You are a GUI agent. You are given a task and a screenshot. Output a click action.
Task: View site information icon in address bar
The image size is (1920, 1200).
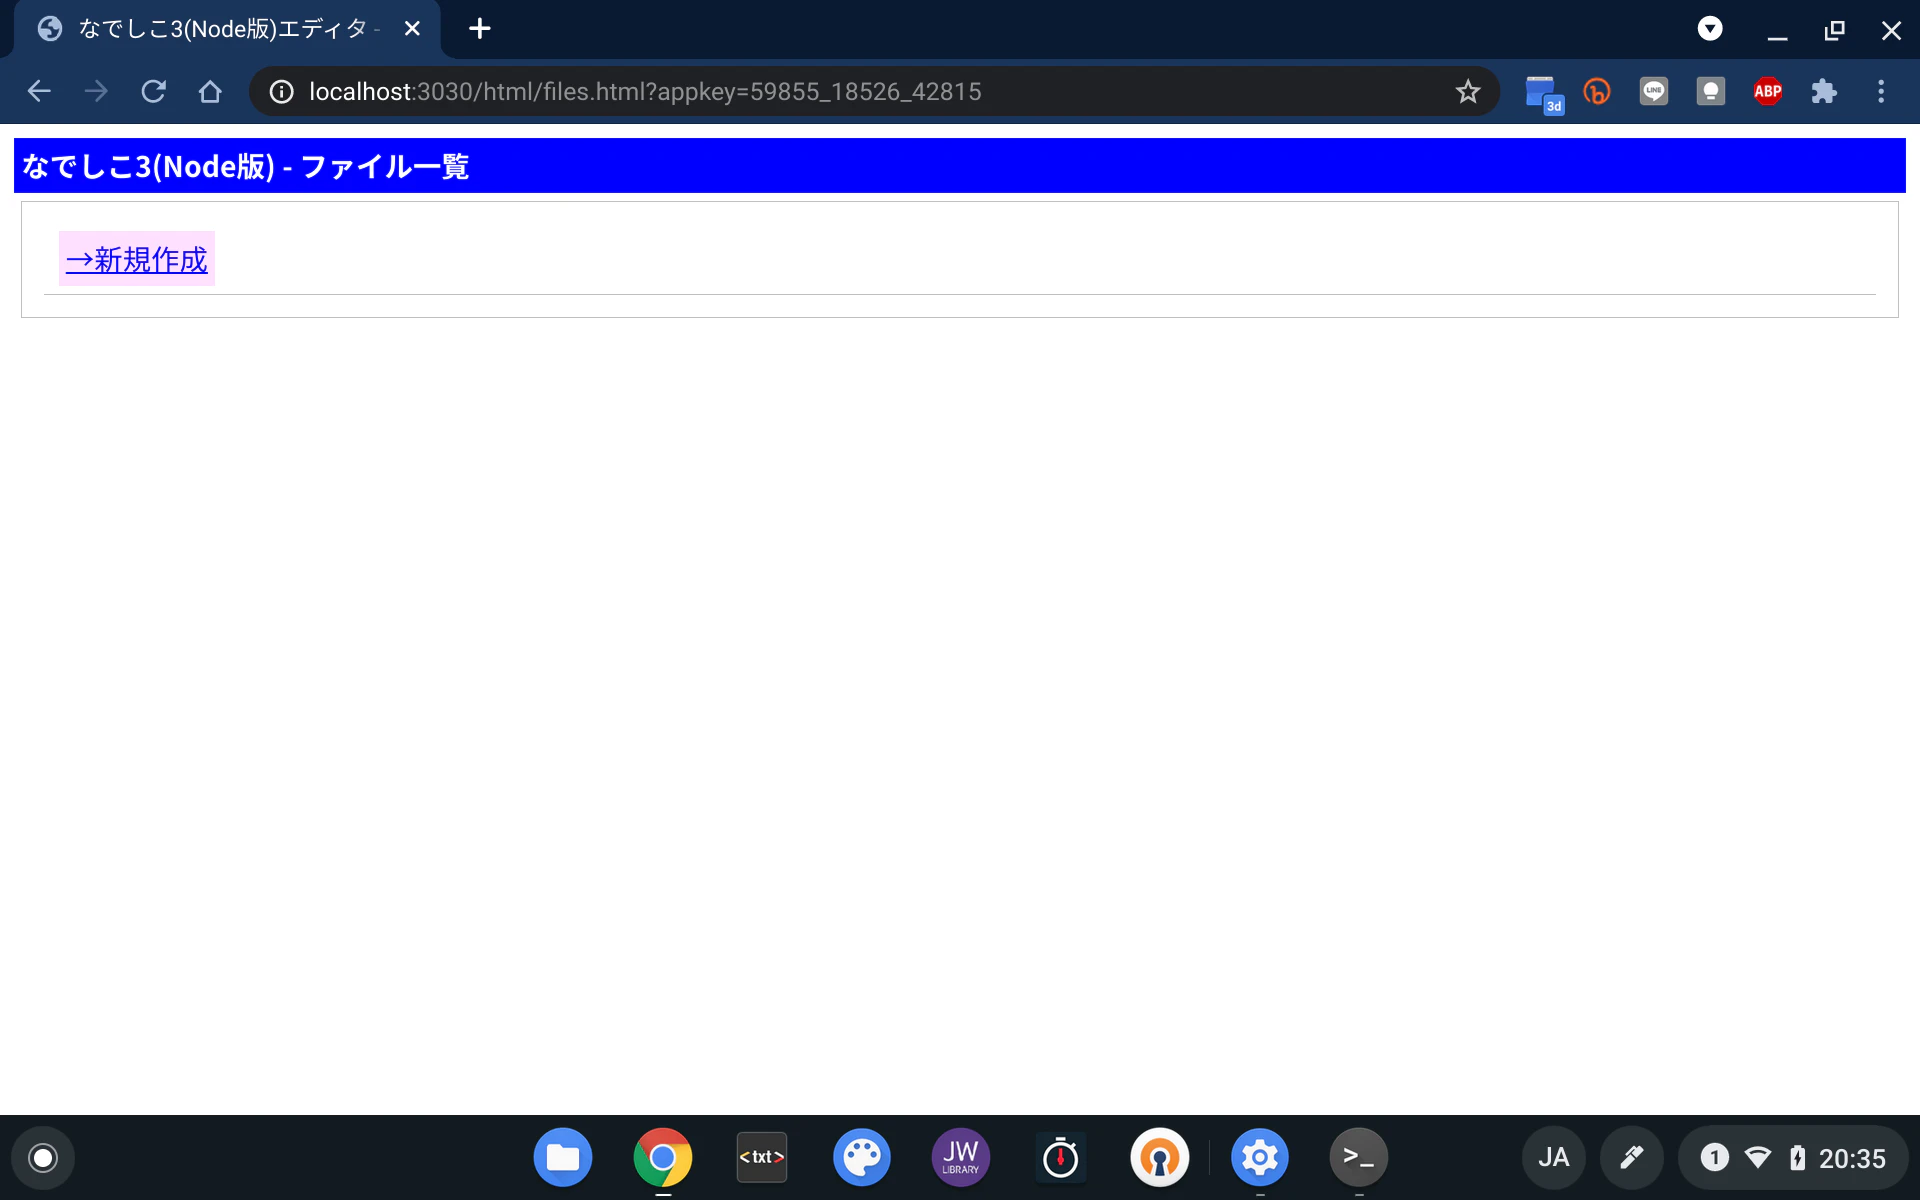[282, 92]
